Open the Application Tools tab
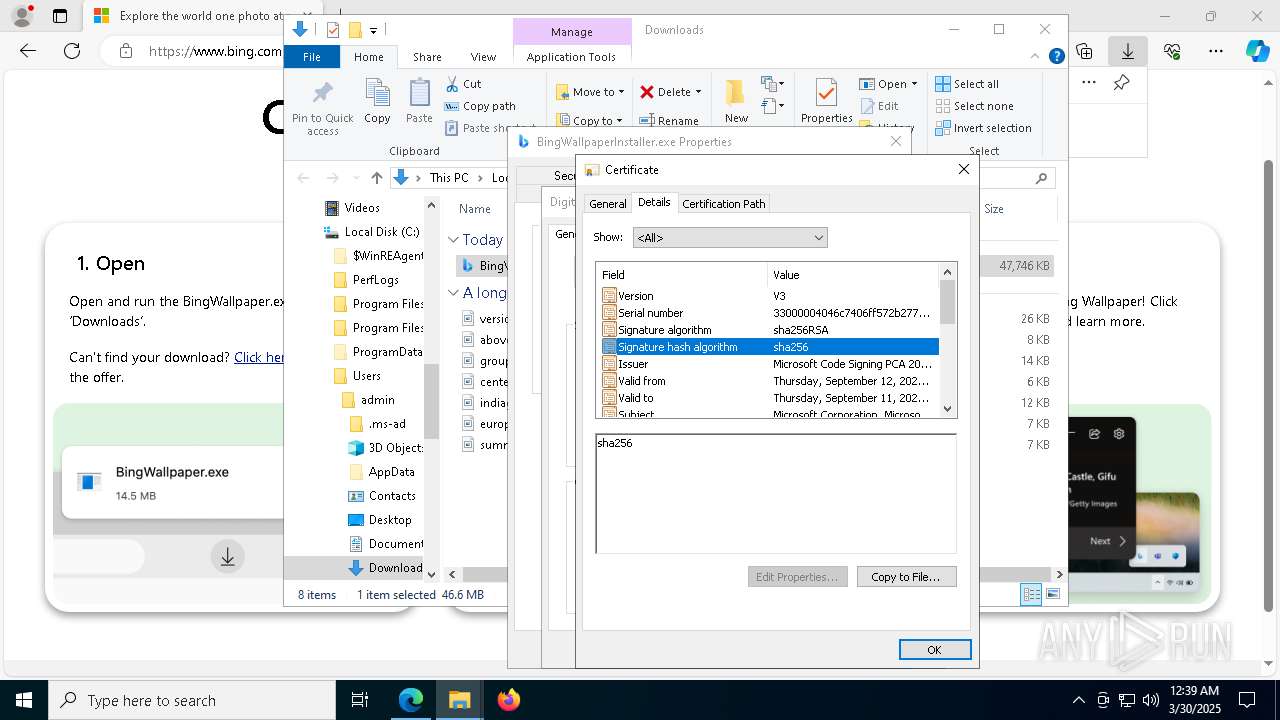The height and width of the screenshot is (720, 1280). (x=571, y=57)
